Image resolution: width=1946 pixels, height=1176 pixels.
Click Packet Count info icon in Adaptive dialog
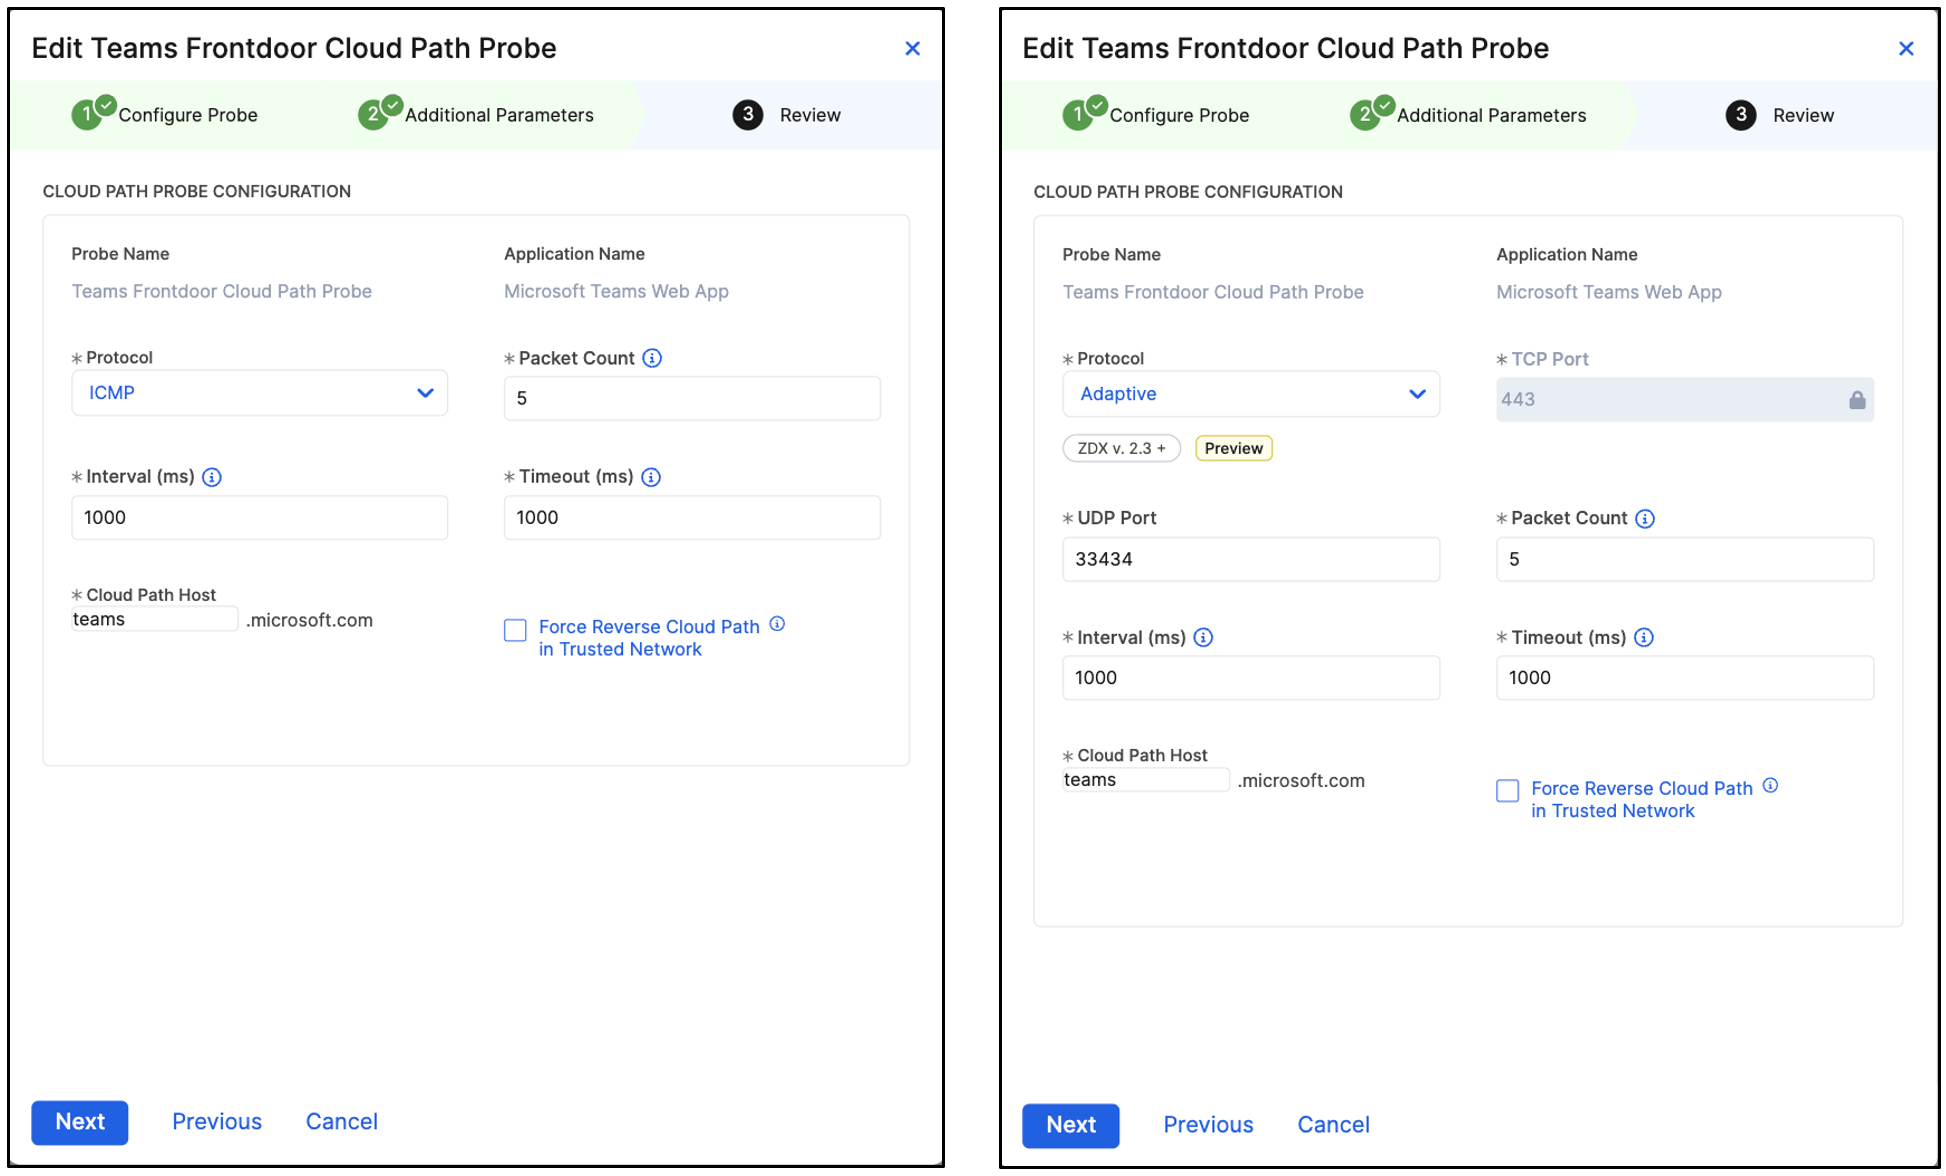[x=1645, y=518]
